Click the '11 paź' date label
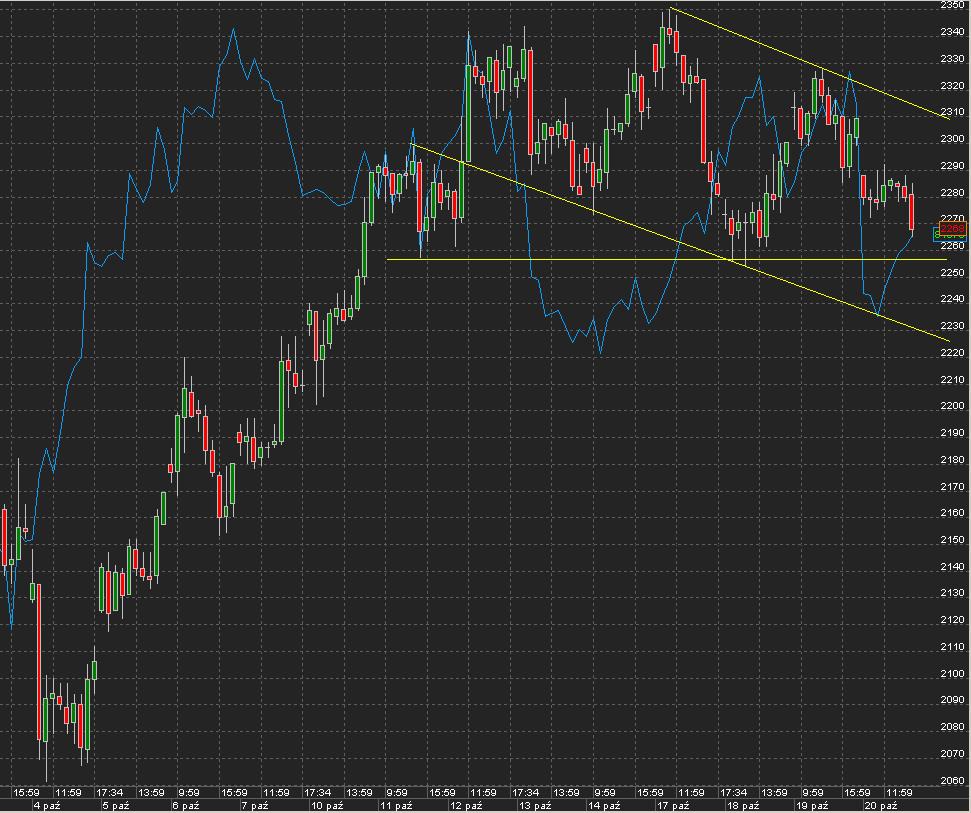This screenshot has width=971, height=813. (x=396, y=806)
